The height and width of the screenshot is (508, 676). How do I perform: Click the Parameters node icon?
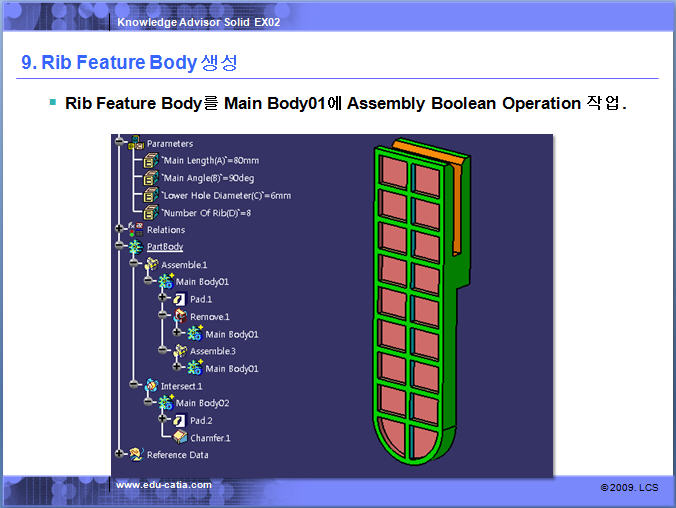135,143
